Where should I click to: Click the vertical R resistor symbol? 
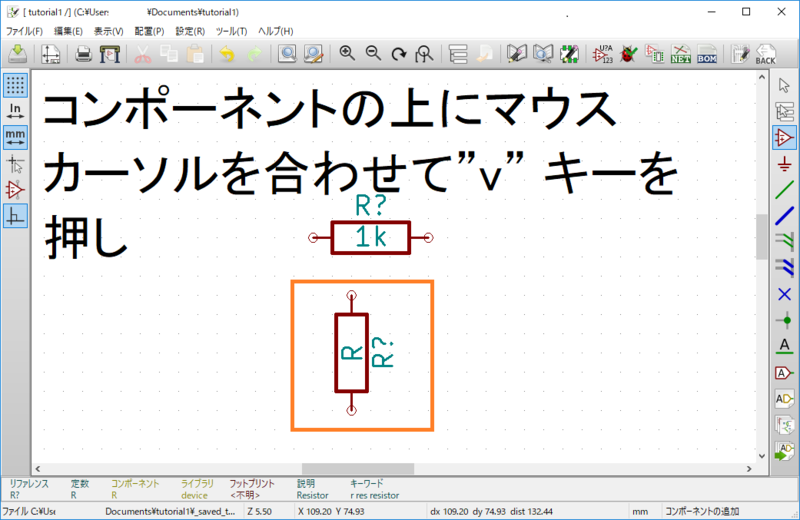(352, 353)
